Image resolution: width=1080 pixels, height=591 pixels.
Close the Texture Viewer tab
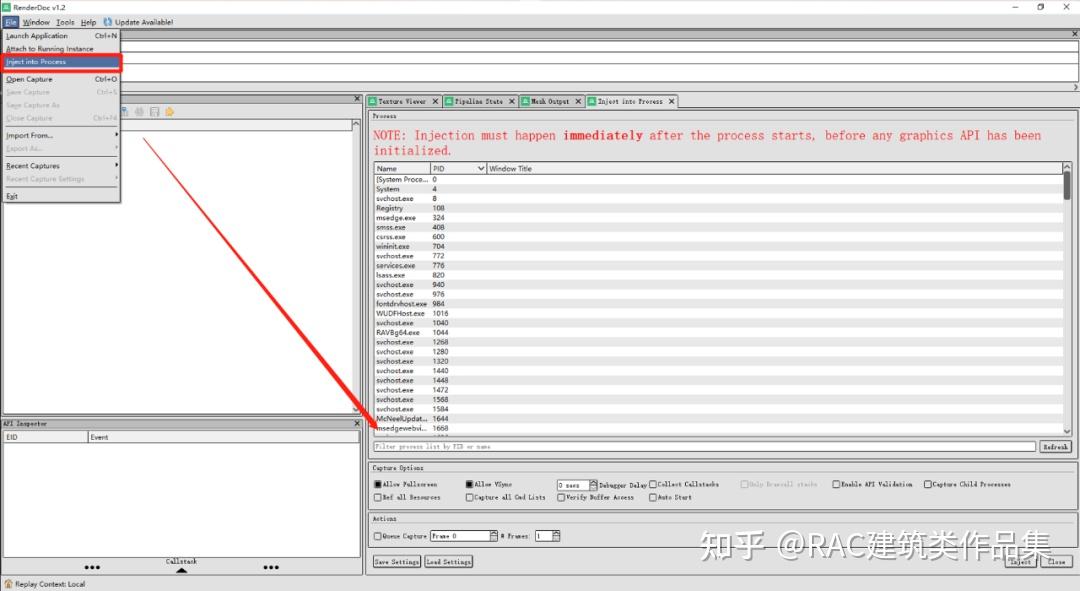pos(435,101)
